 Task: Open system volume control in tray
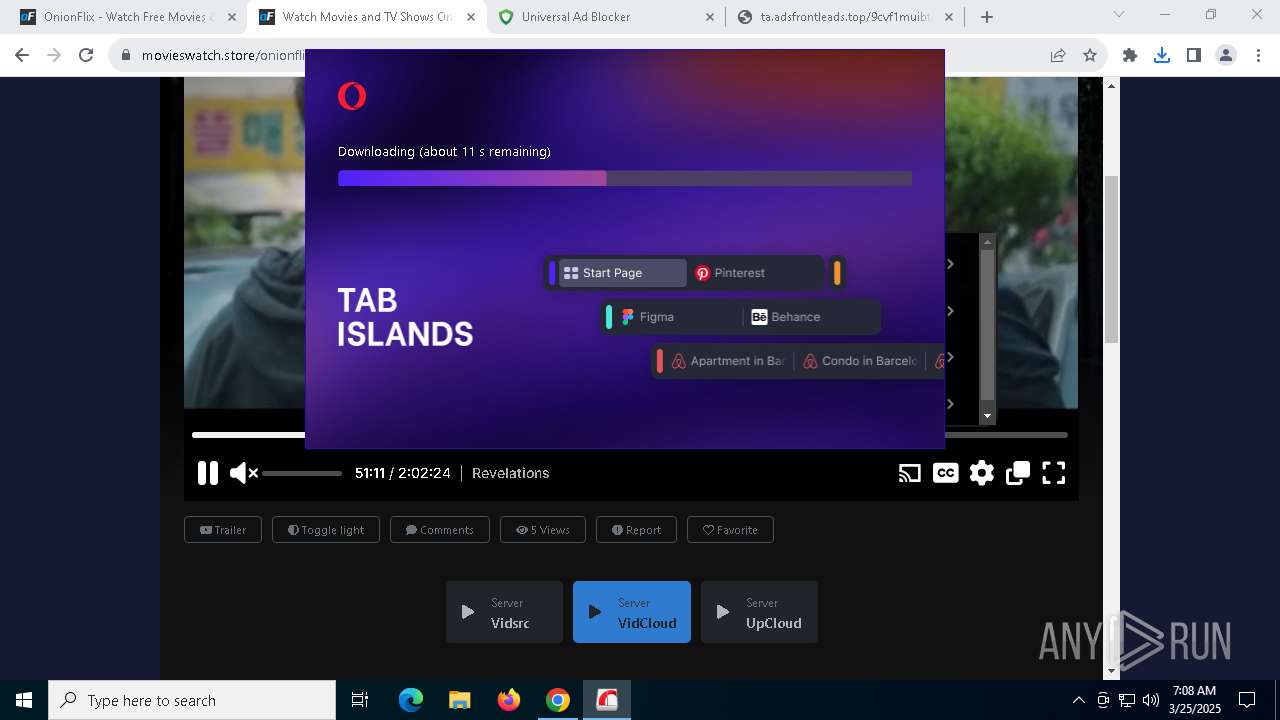coord(1151,700)
